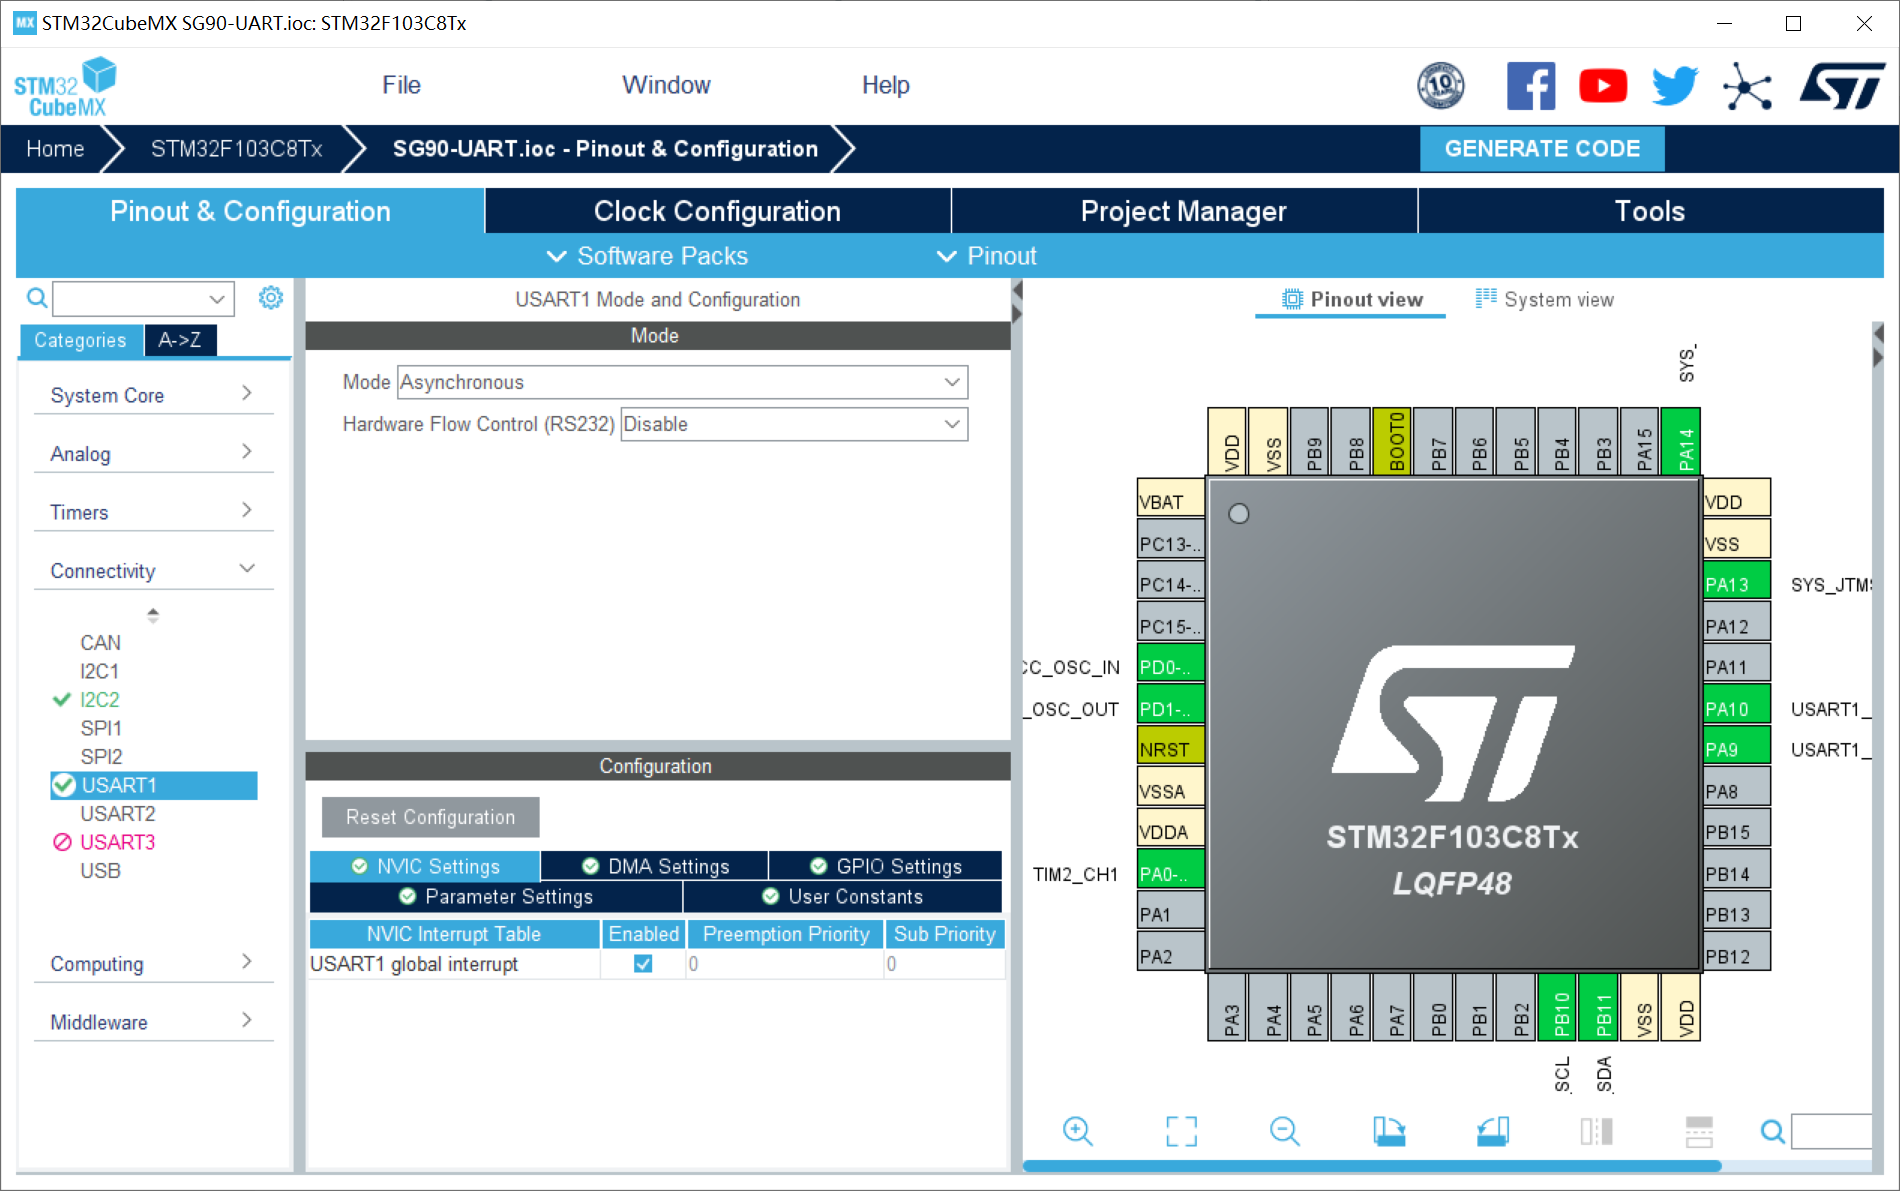The image size is (1900, 1191).
Task: Open the File menu
Action: [x=401, y=85]
